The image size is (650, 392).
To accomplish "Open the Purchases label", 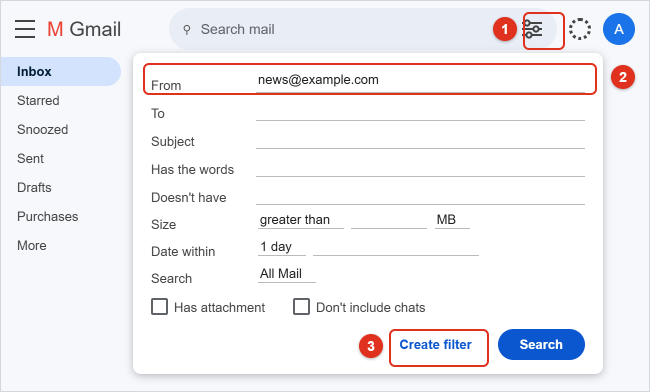I will [47, 216].
